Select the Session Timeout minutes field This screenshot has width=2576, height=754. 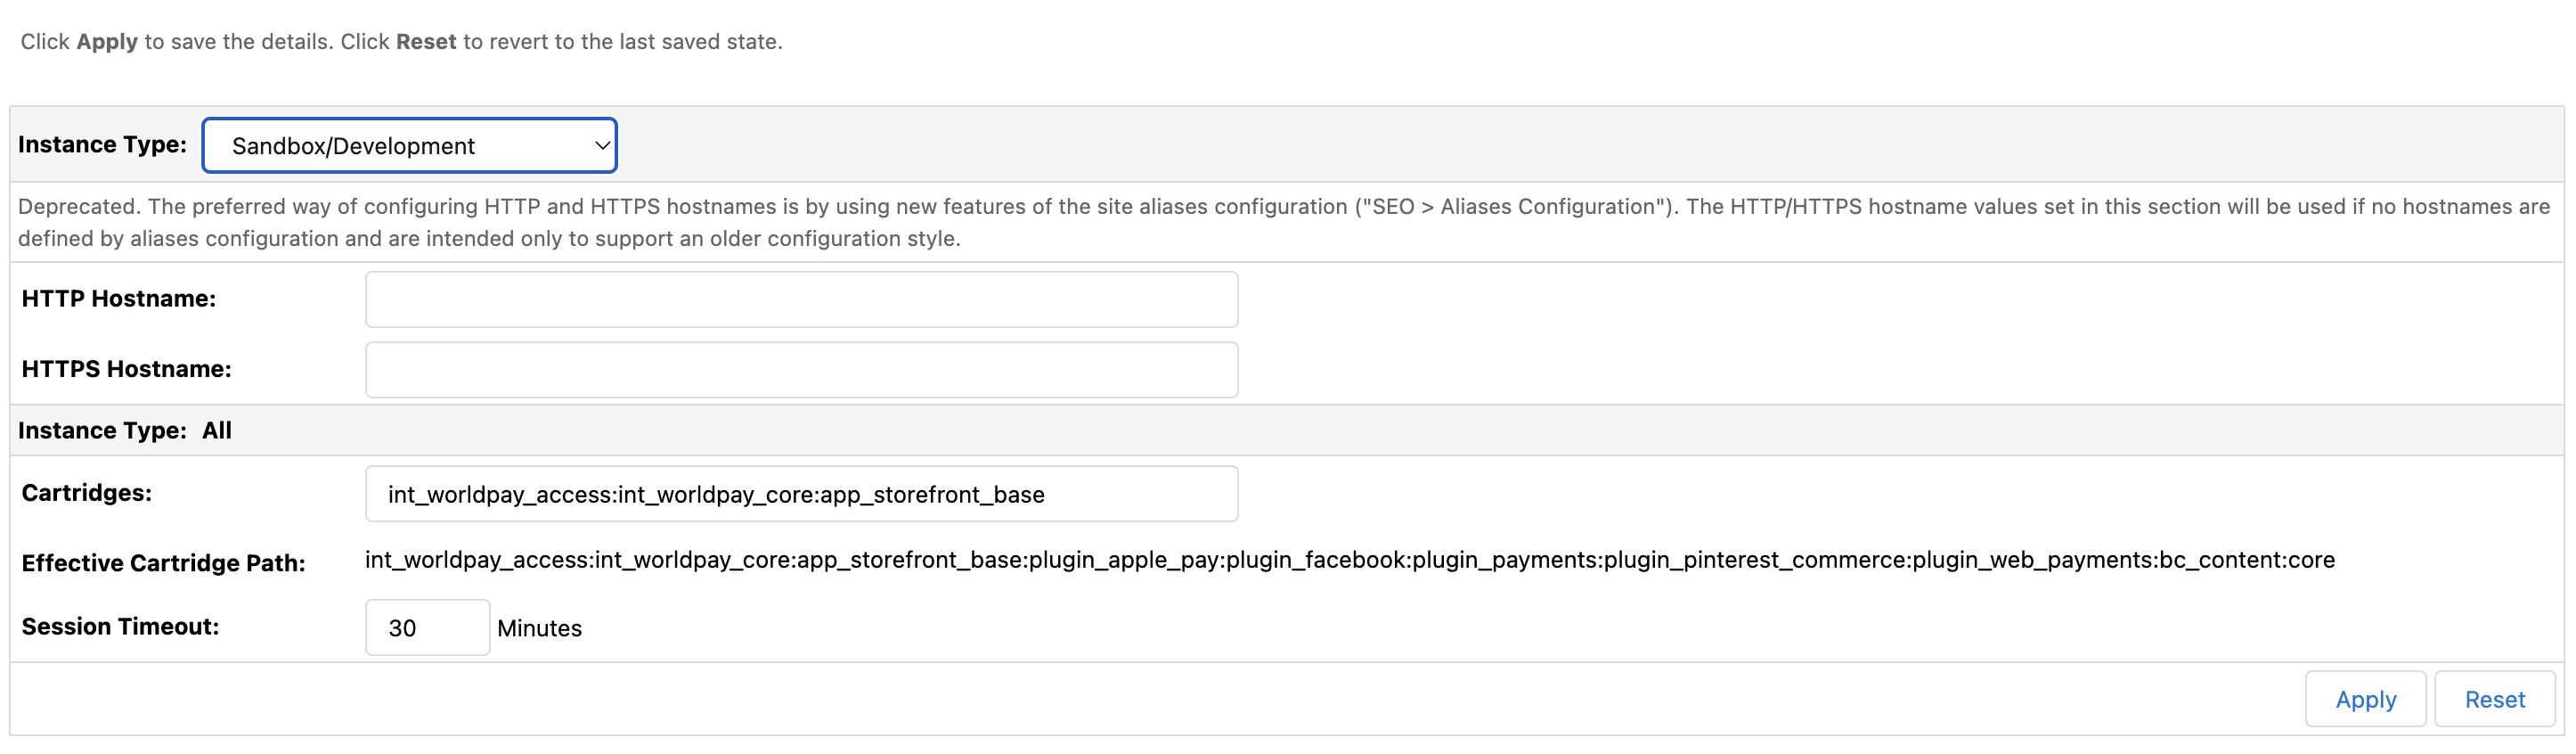click(427, 628)
